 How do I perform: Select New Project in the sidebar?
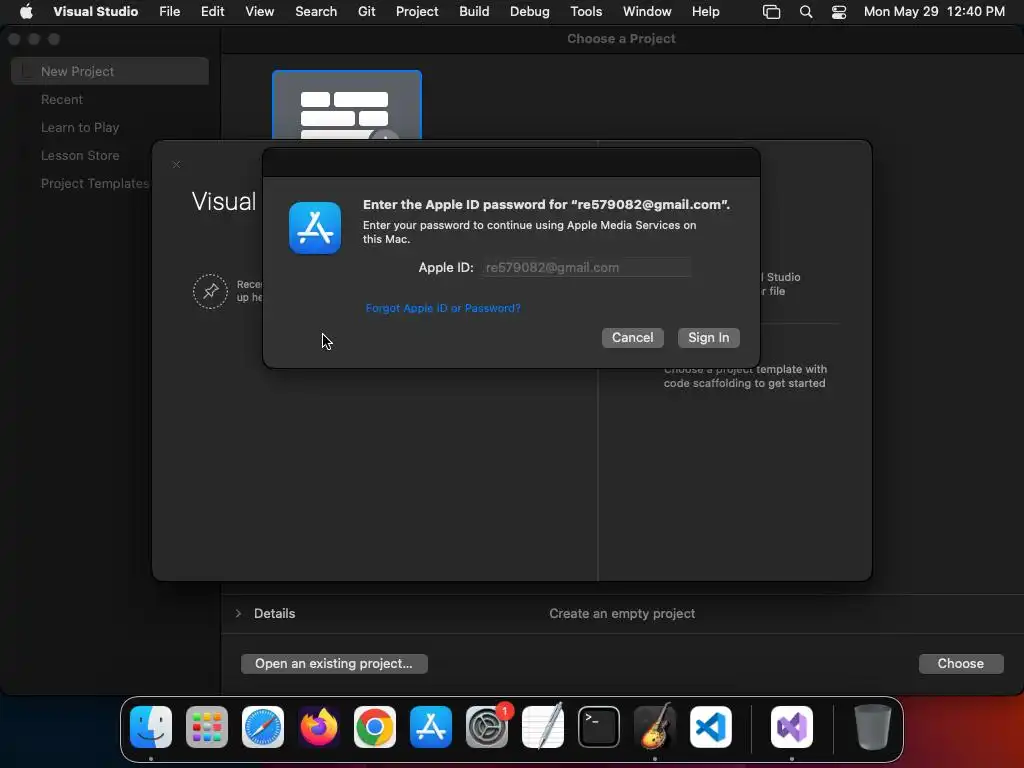point(110,71)
